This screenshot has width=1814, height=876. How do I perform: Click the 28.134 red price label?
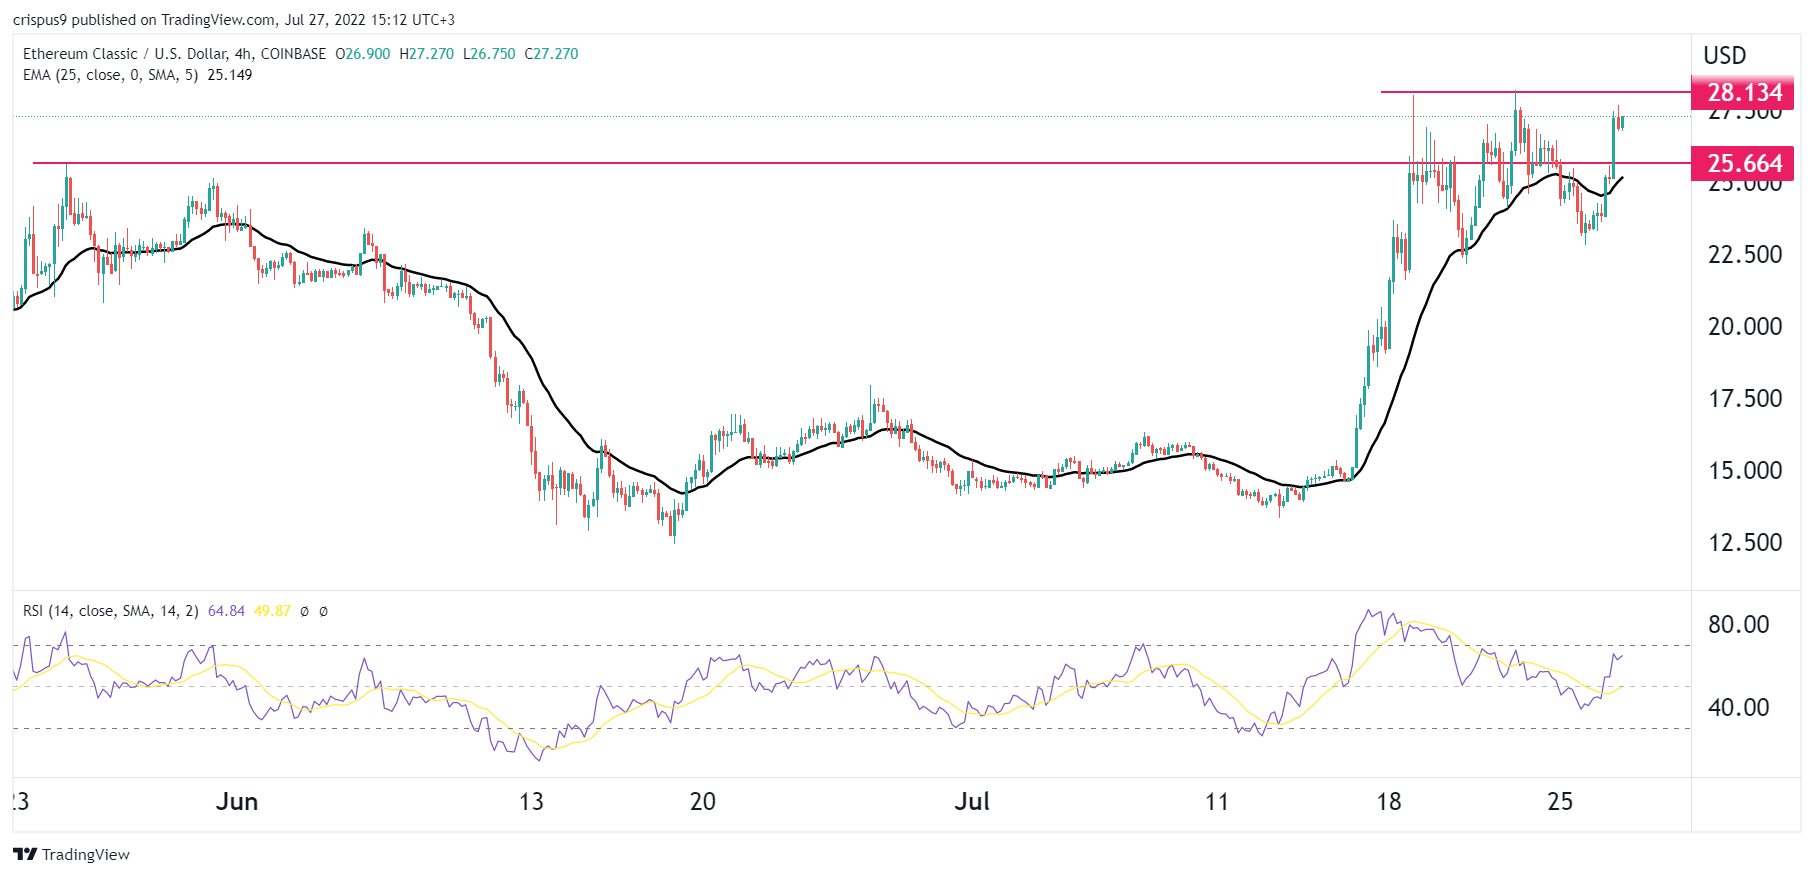tap(1744, 93)
